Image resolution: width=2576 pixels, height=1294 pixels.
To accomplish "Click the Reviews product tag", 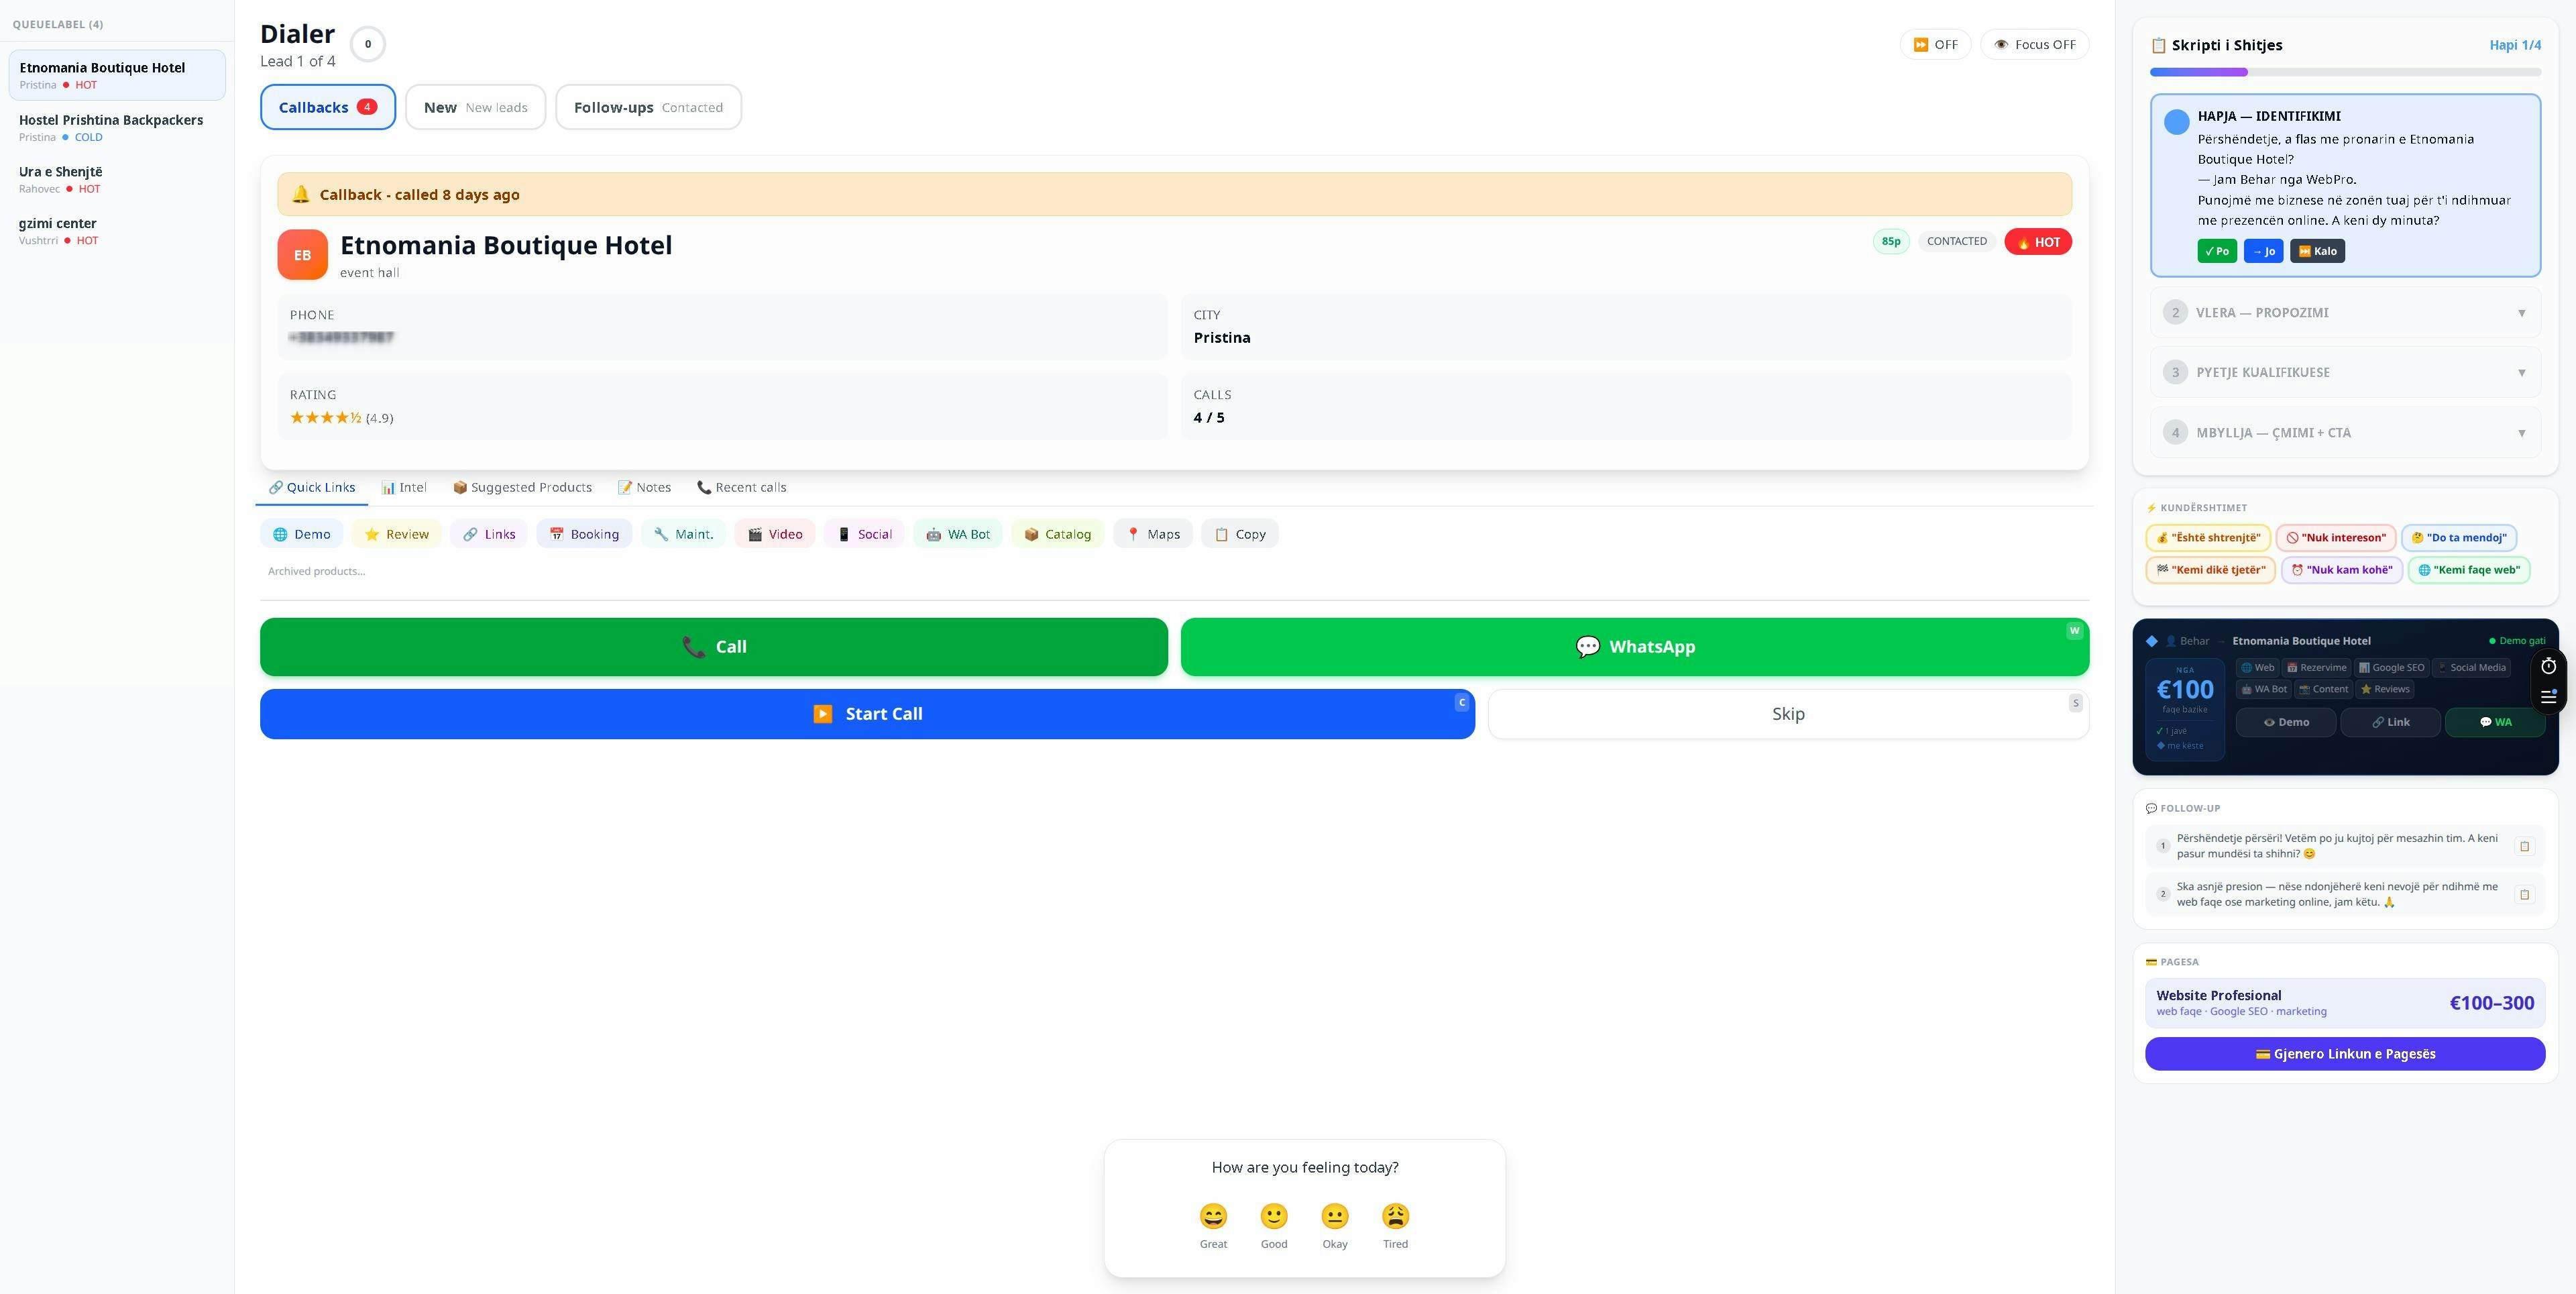I will 2385,689.
